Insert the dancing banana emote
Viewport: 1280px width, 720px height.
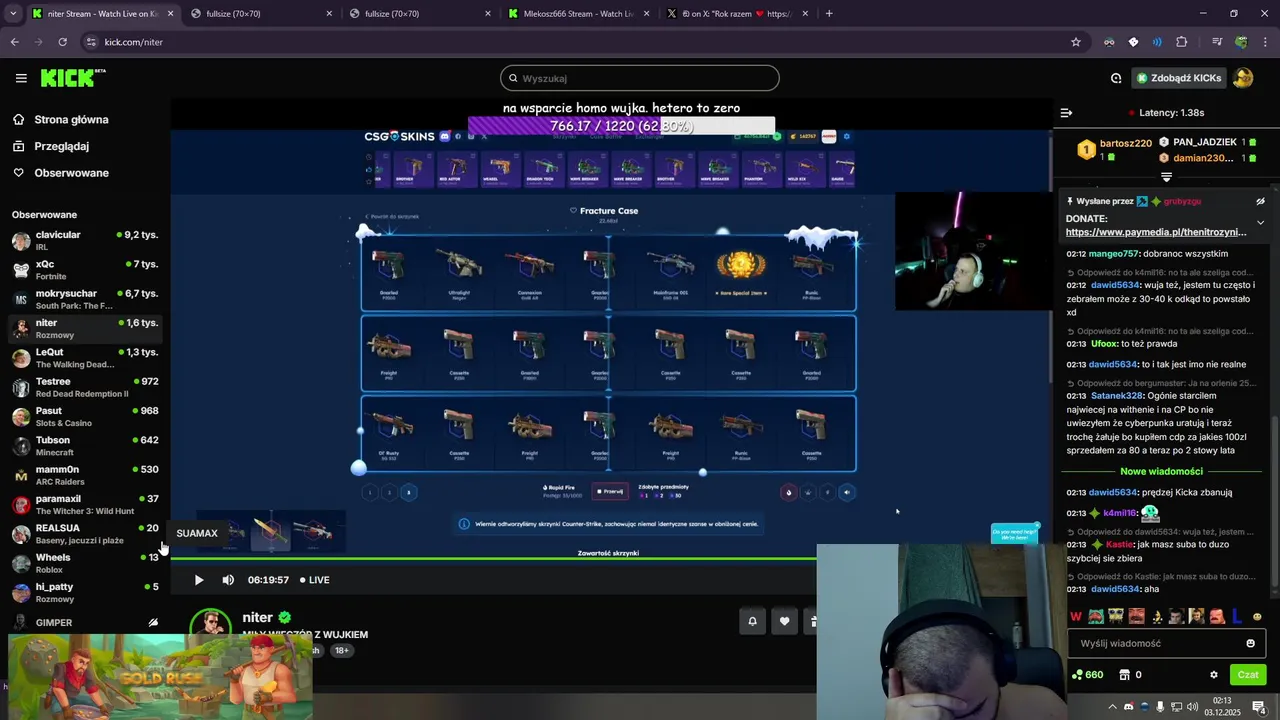pos(1156,616)
